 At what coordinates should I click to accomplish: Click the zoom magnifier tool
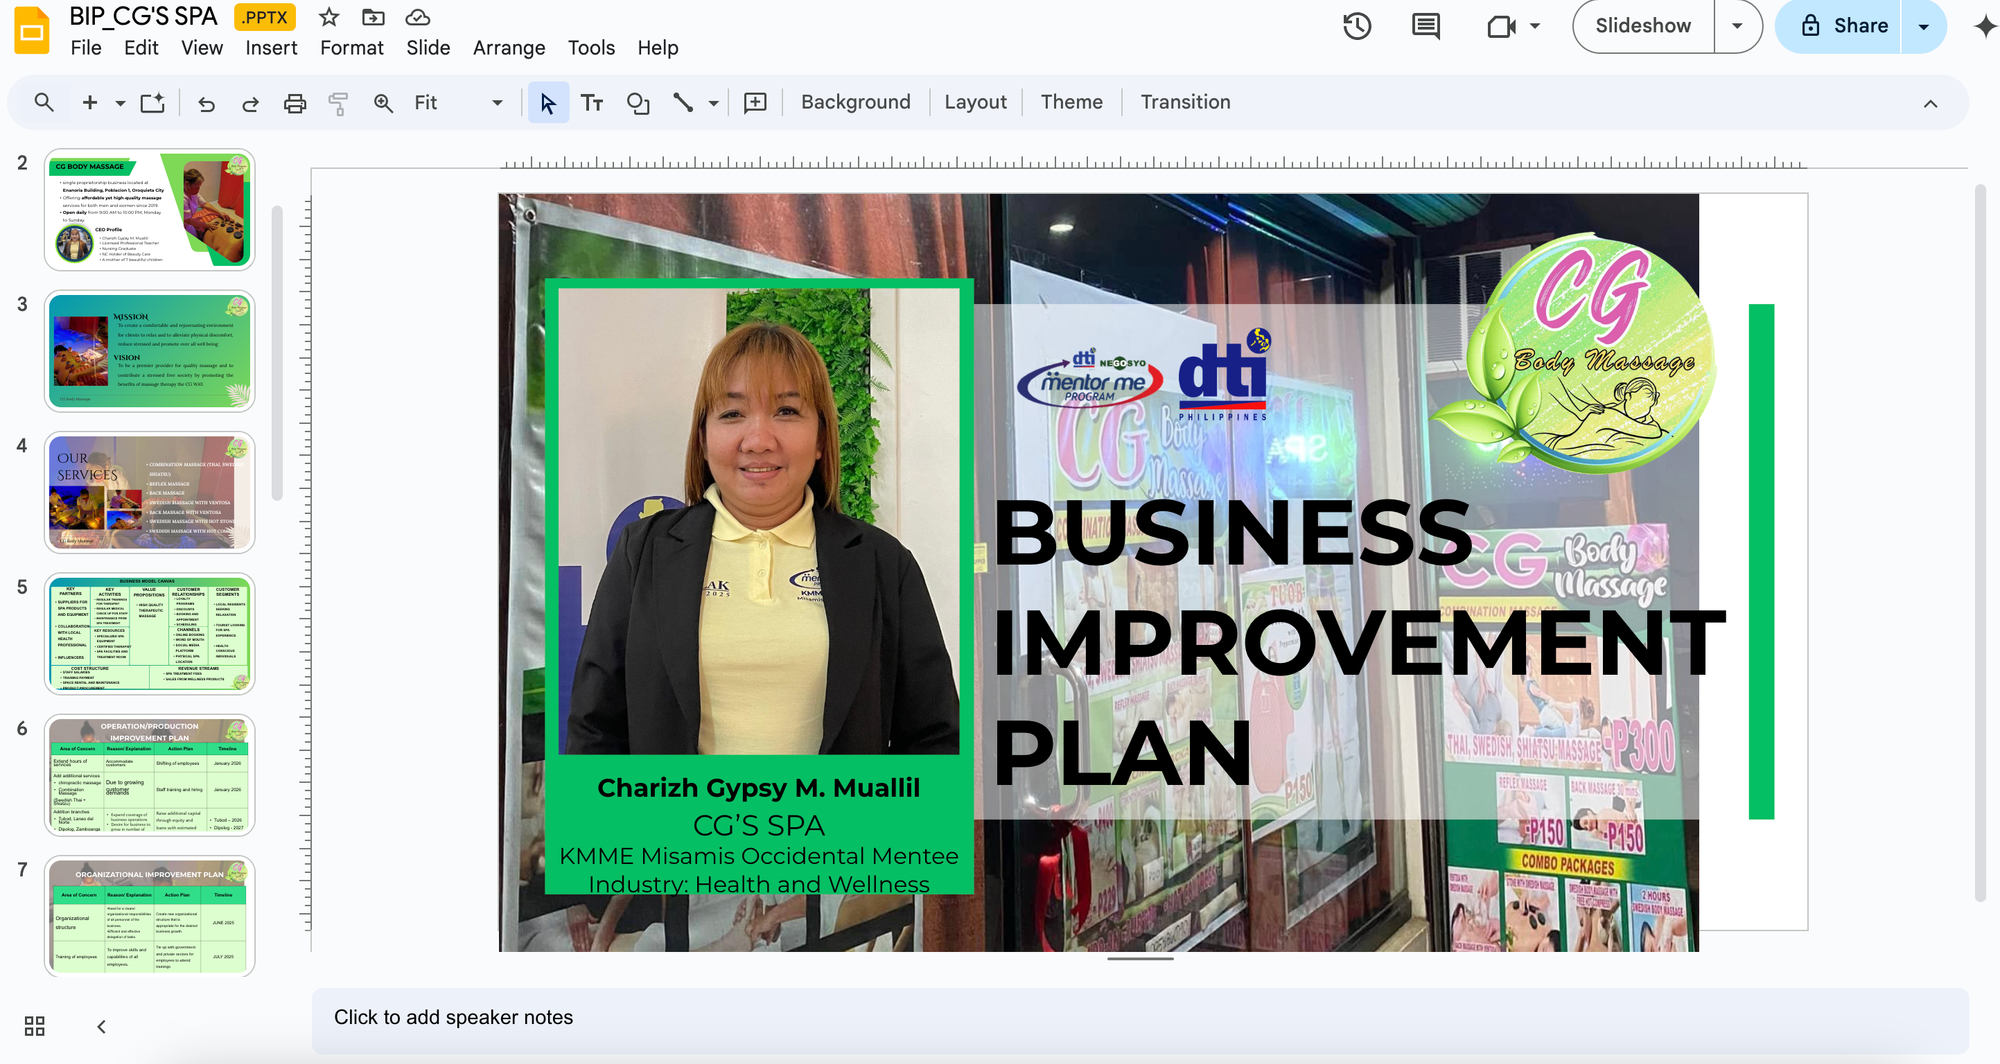pos(383,102)
